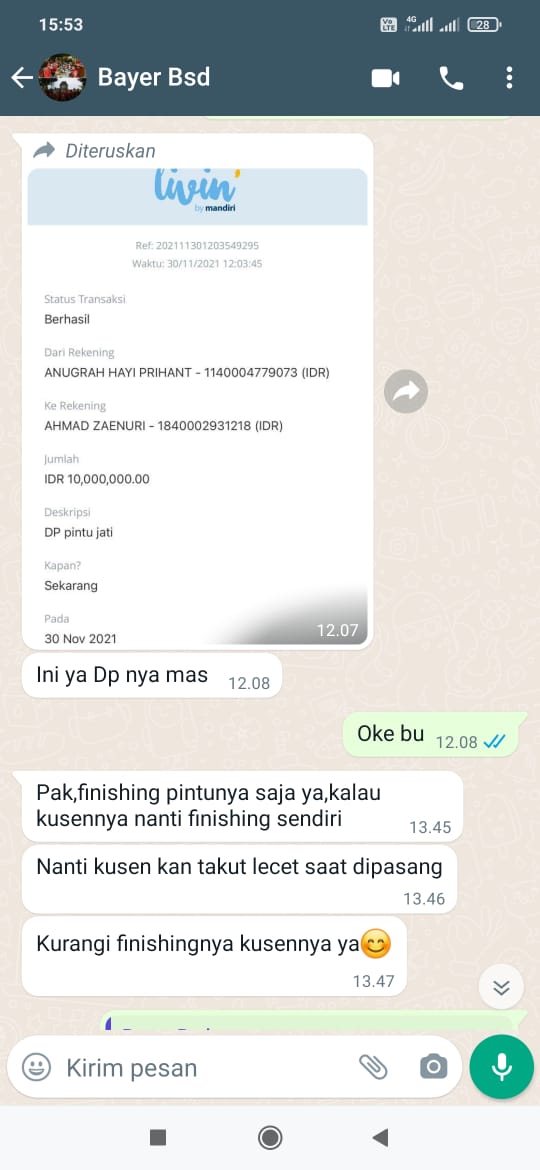Select the 'Ini ya Dp nya mas' message

tap(152, 675)
